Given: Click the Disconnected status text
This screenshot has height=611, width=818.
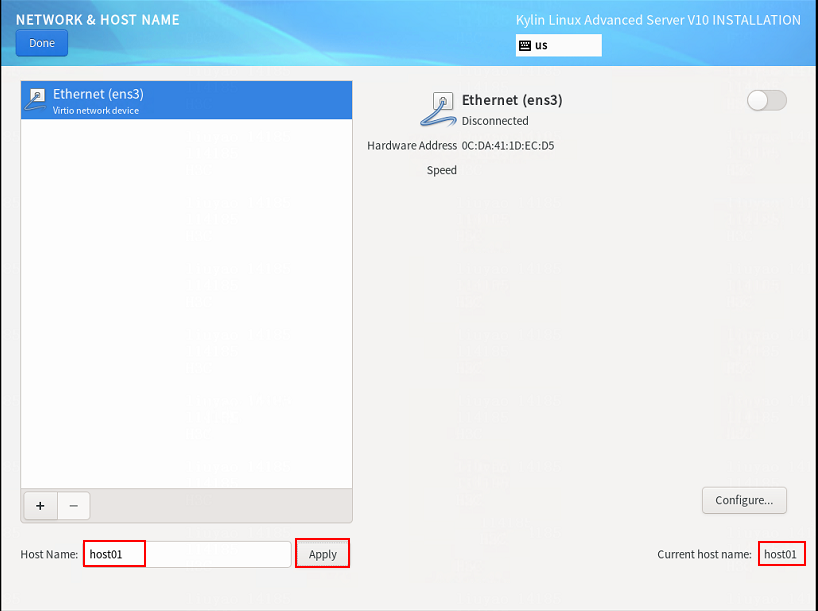Looking at the screenshot, I should tap(495, 121).
